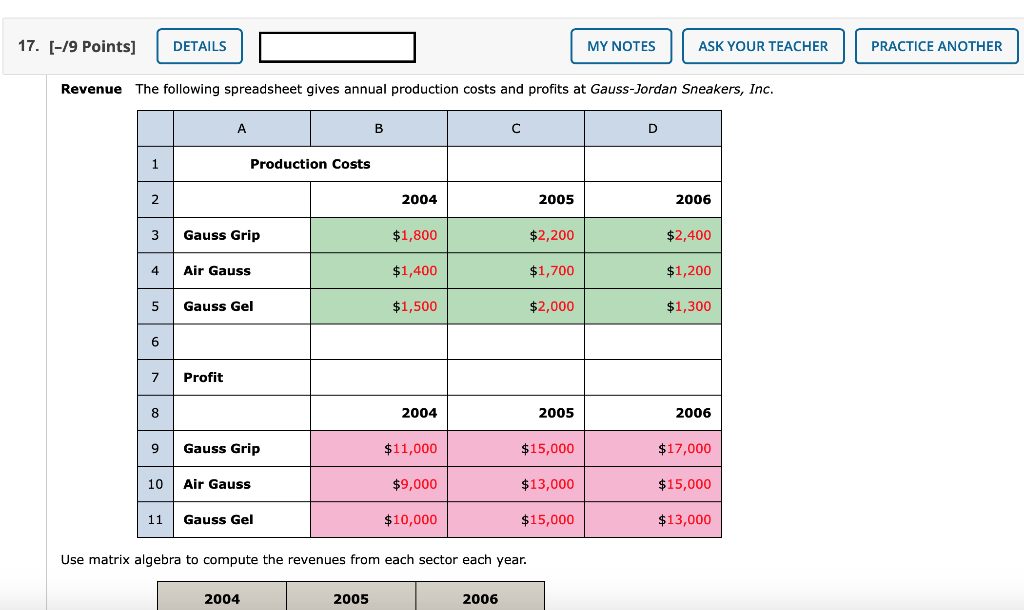Click 2004 header in answer table below
This screenshot has height=610, width=1024.
[x=222, y=598]
